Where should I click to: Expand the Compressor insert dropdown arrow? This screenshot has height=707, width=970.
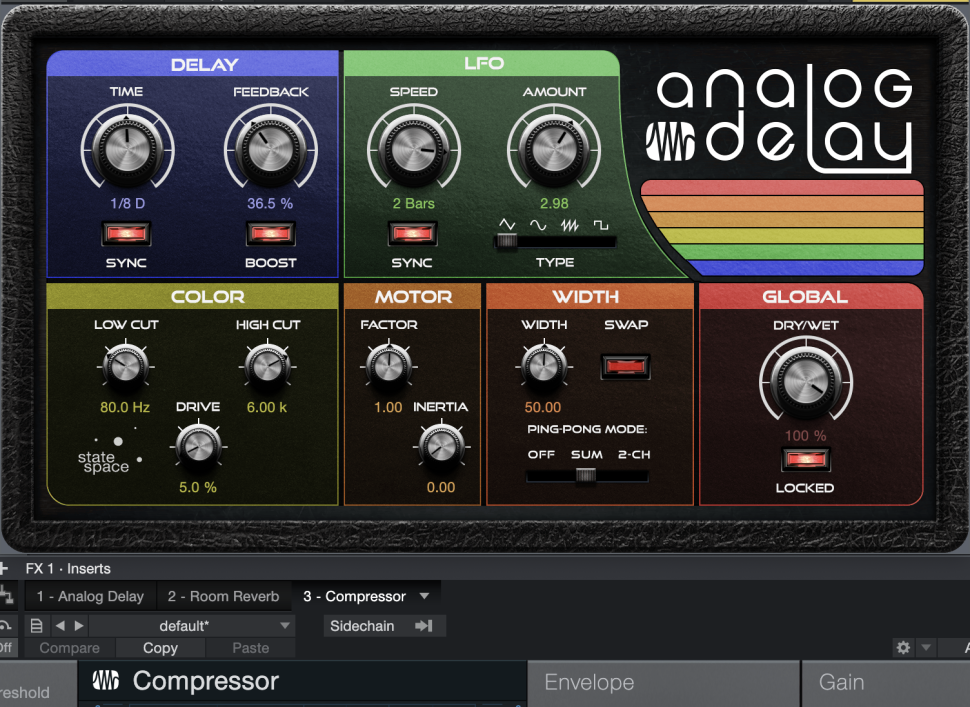(424, 596)
